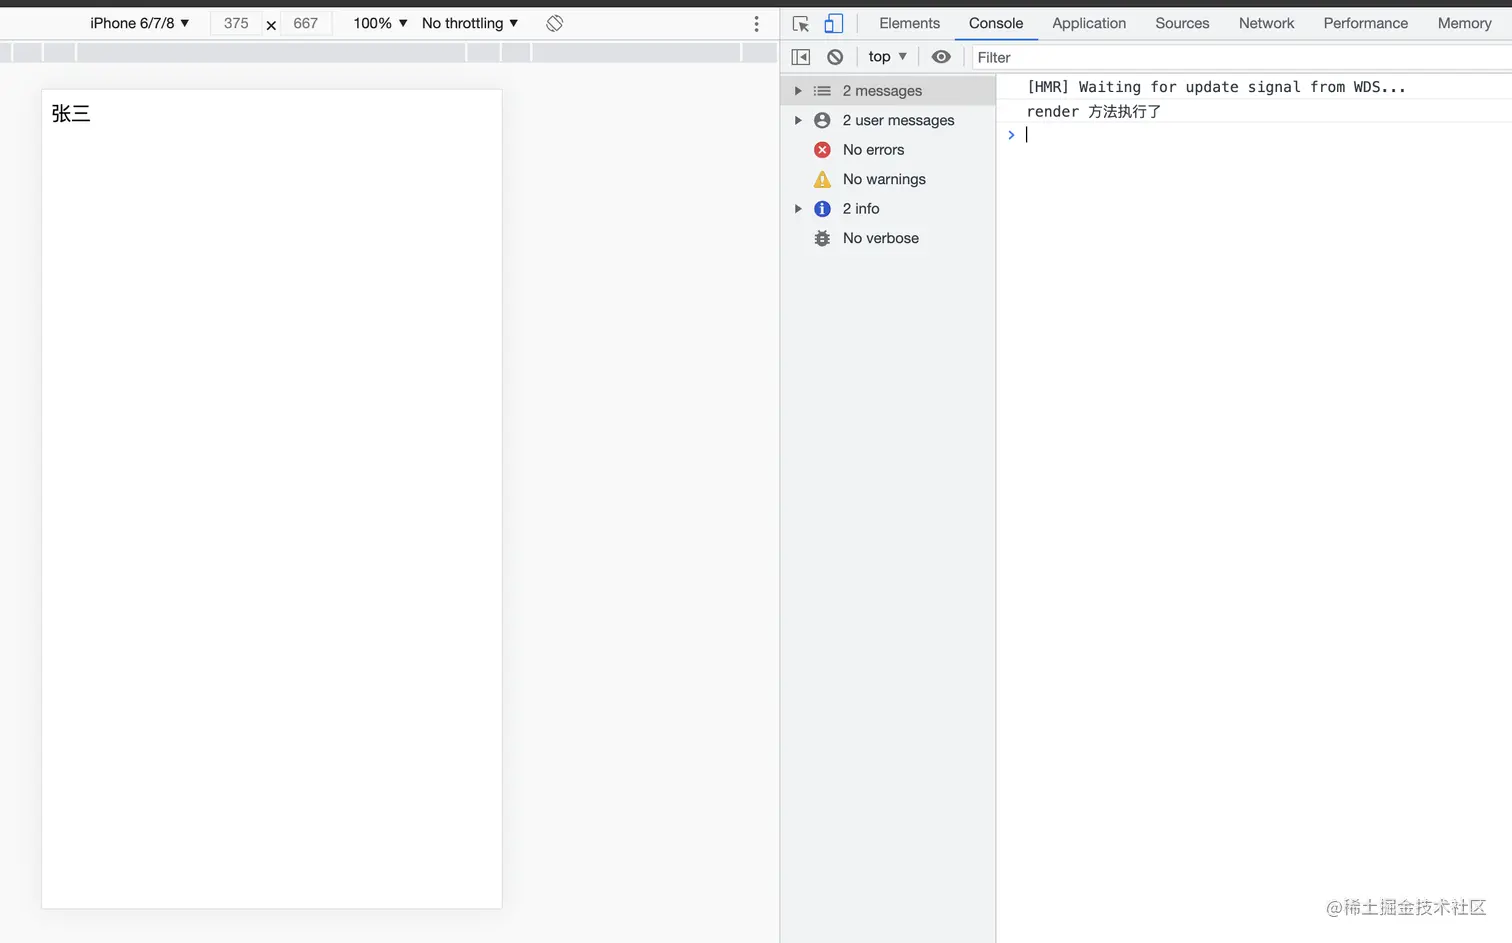Screen dimensions: 1512x943
Task: Click the blue info circle icon
Action: 822,209
